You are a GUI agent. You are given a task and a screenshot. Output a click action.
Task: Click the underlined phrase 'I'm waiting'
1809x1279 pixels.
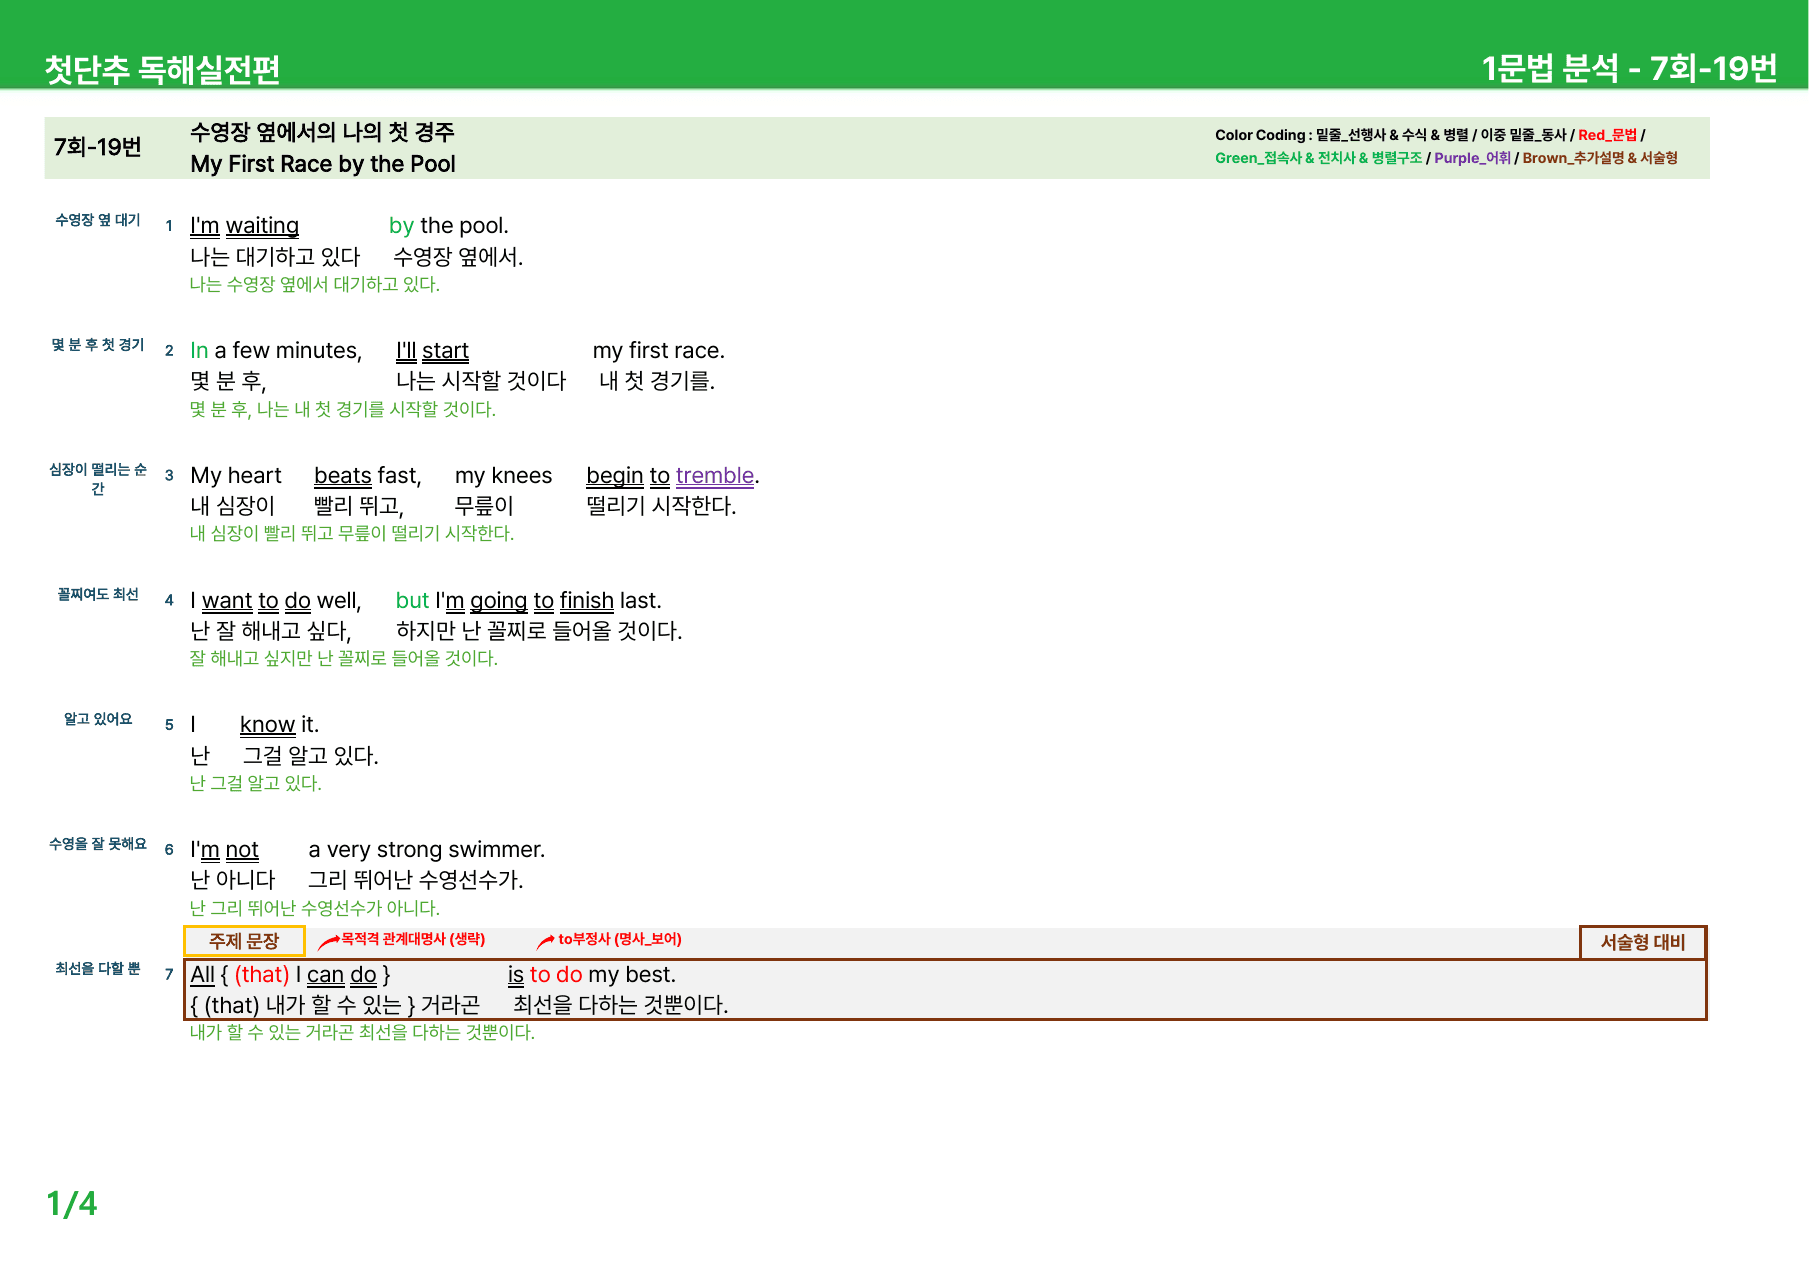[244, 226]
